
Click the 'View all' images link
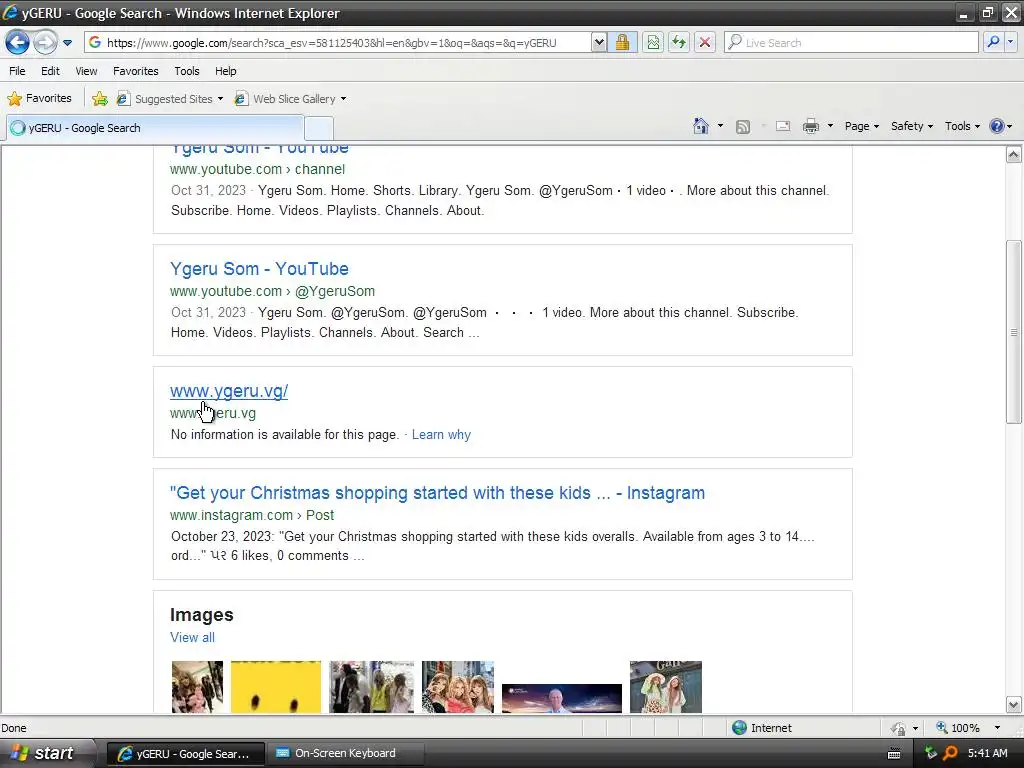[x=192, y=637]
